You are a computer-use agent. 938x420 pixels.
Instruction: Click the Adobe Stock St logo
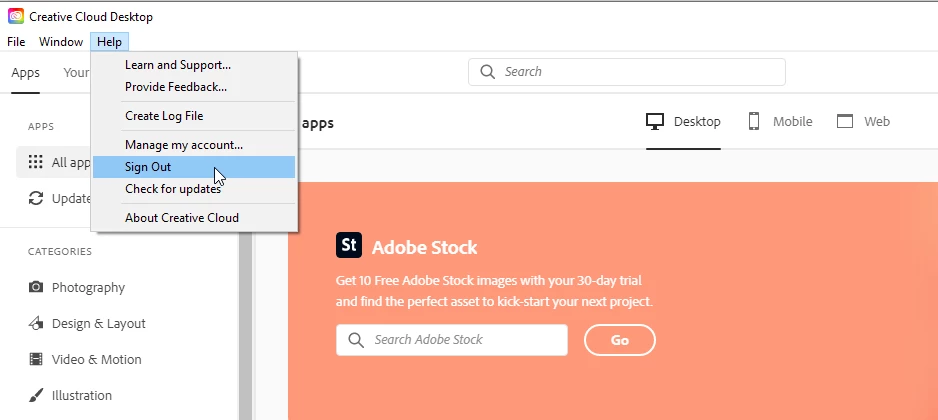click(x=349, y=245)
